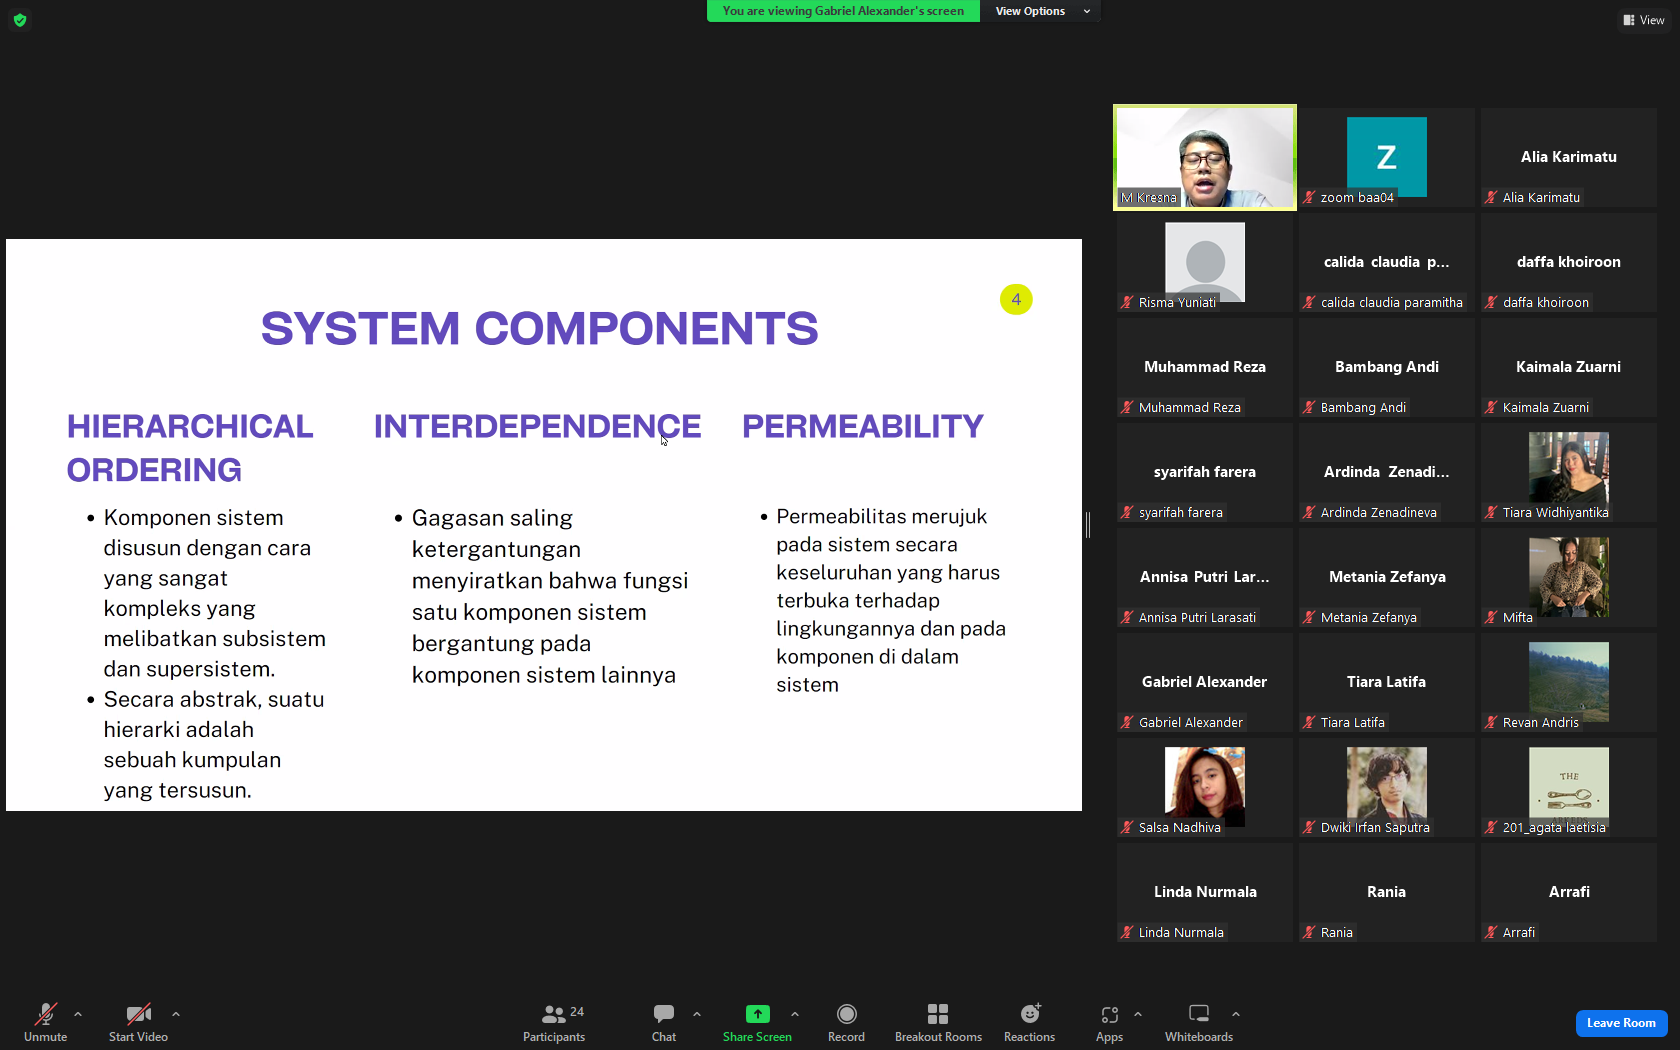Select Gabriel Alexander participant tile
Viewport: 1680px width, 1050px height.
coord(1204,683)
